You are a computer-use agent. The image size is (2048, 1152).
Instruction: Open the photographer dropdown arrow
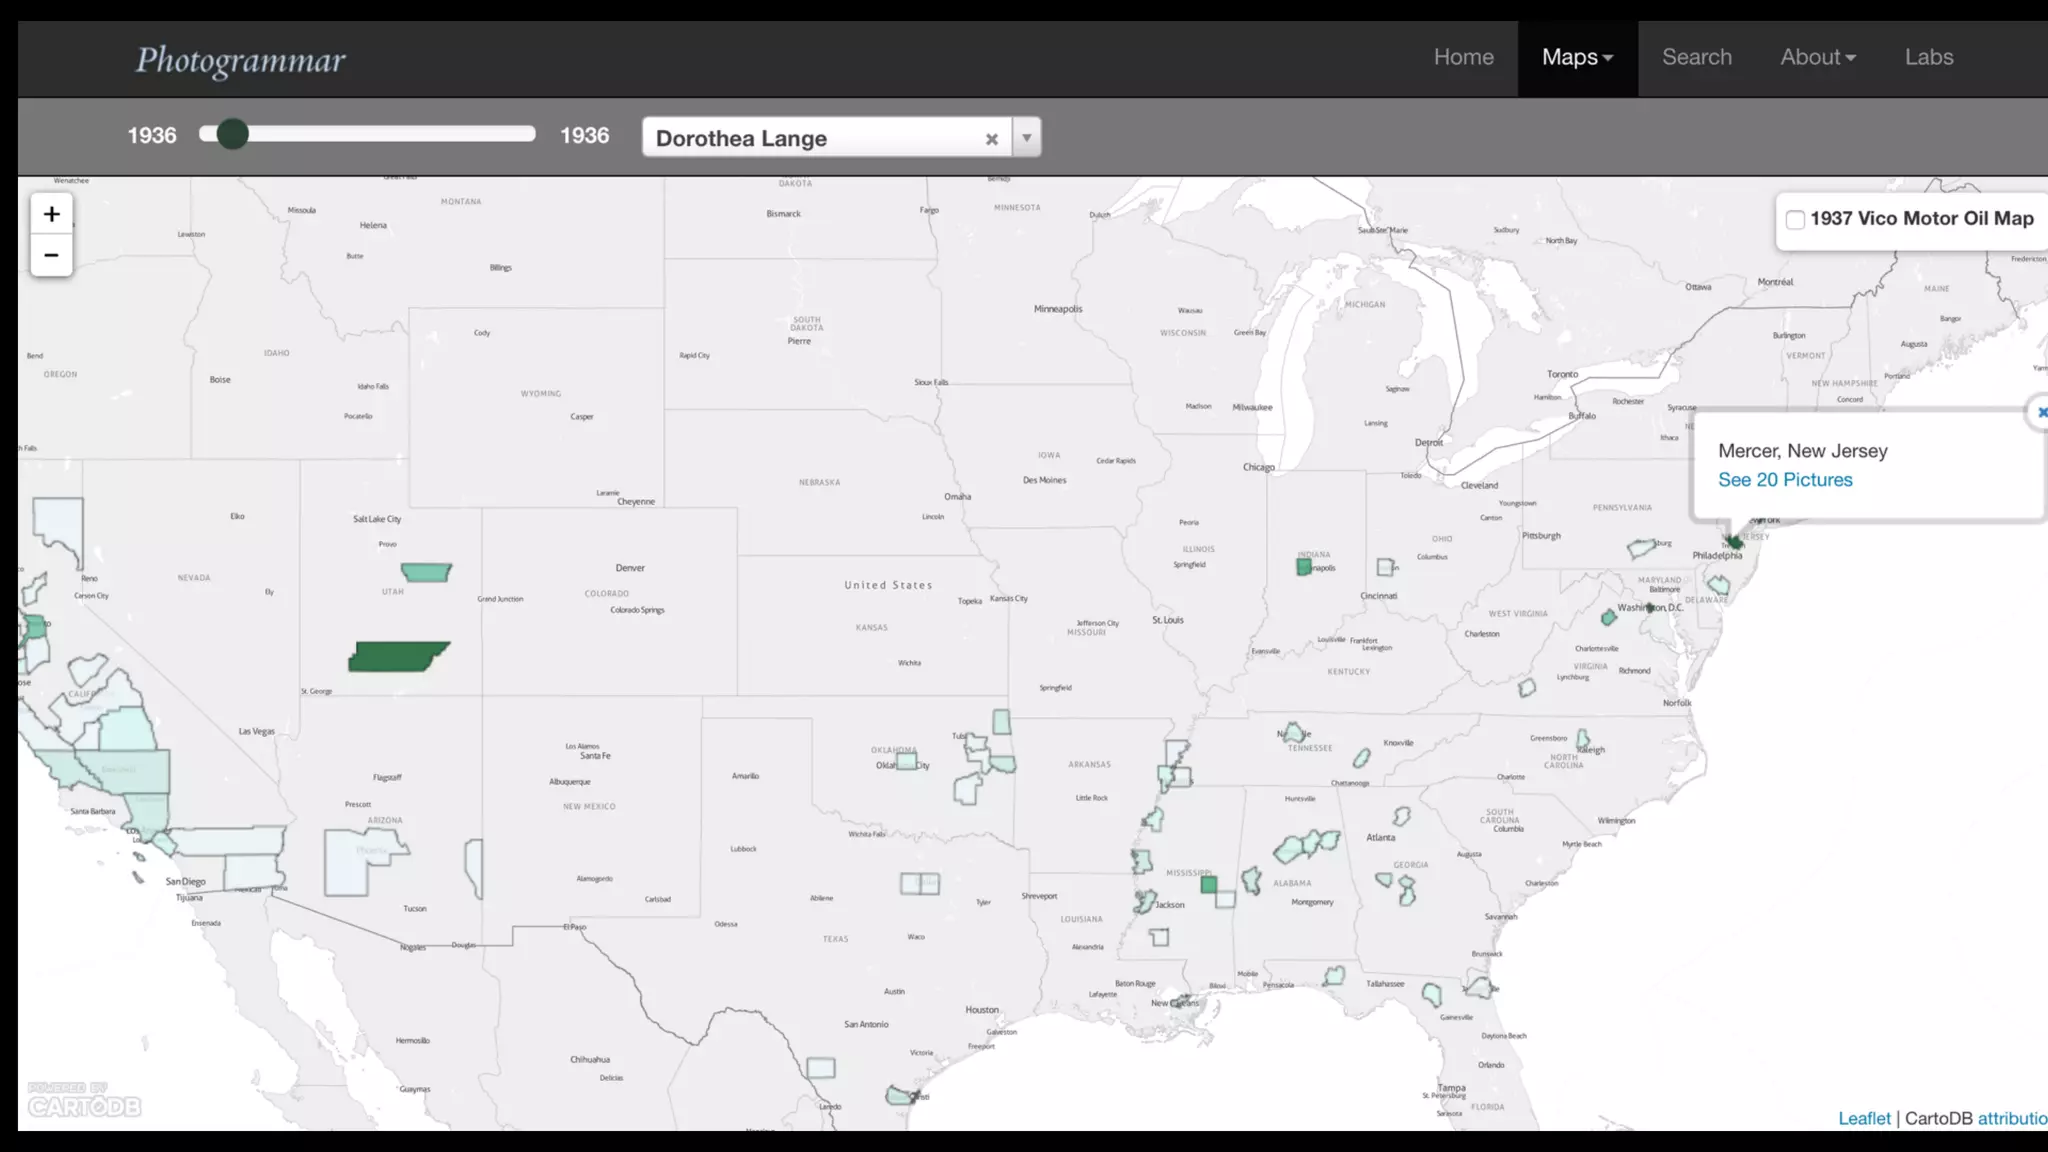(1026, 138)
